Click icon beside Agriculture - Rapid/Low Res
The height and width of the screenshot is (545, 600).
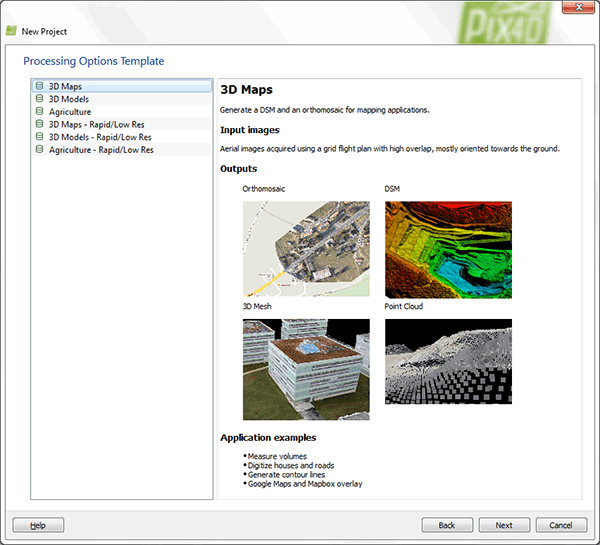40,149
